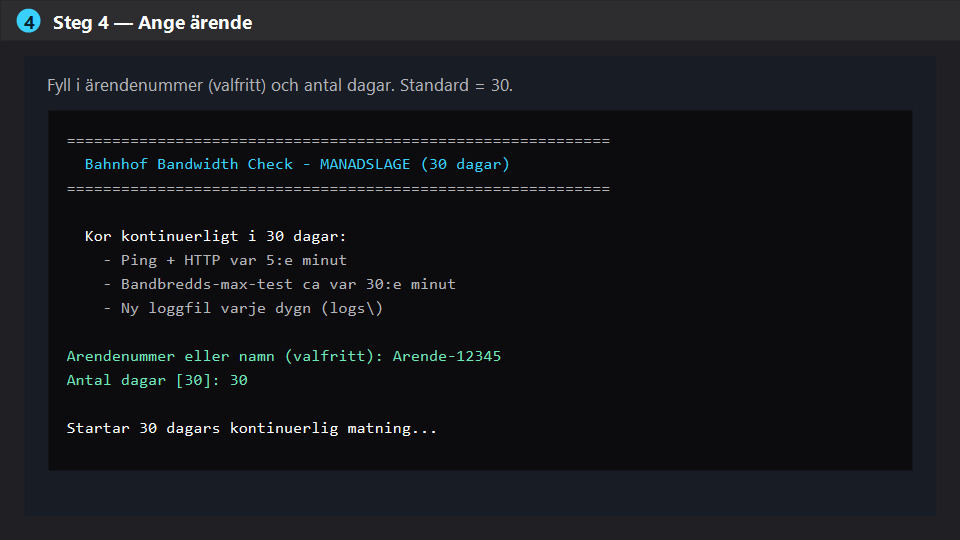Viewport: 960px width, 540px height.
Task: Click the lower equals-sign separator line
Action: (338, 189)
